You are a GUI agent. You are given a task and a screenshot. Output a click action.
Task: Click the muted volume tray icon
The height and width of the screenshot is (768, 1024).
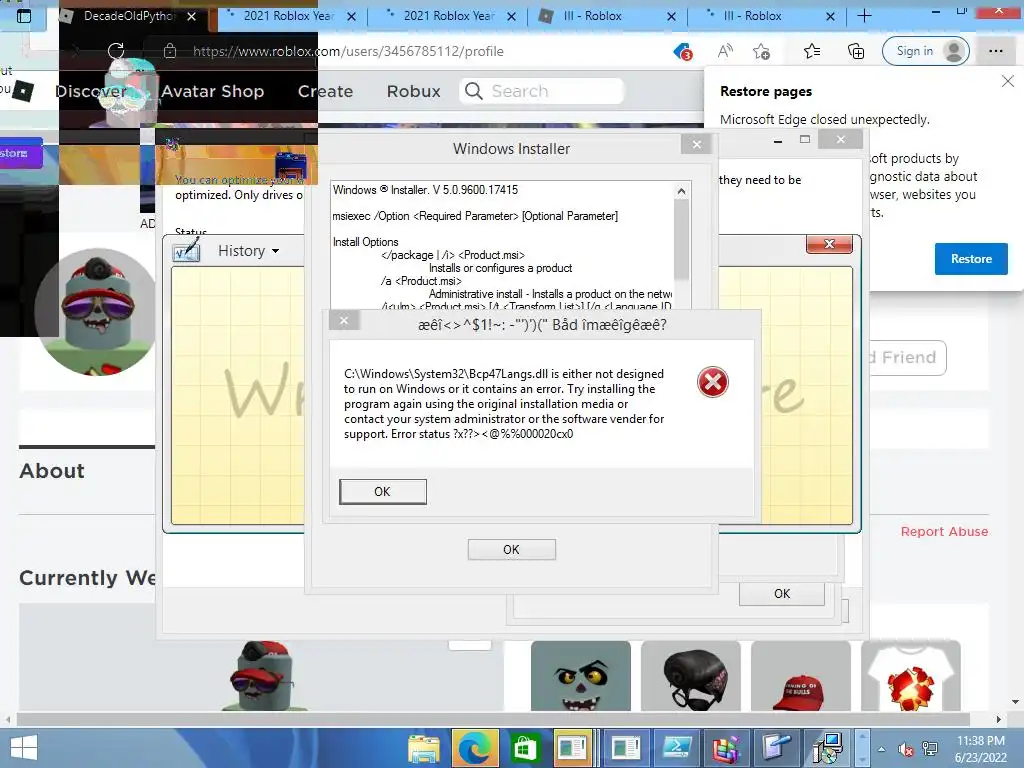click(905, 749)
